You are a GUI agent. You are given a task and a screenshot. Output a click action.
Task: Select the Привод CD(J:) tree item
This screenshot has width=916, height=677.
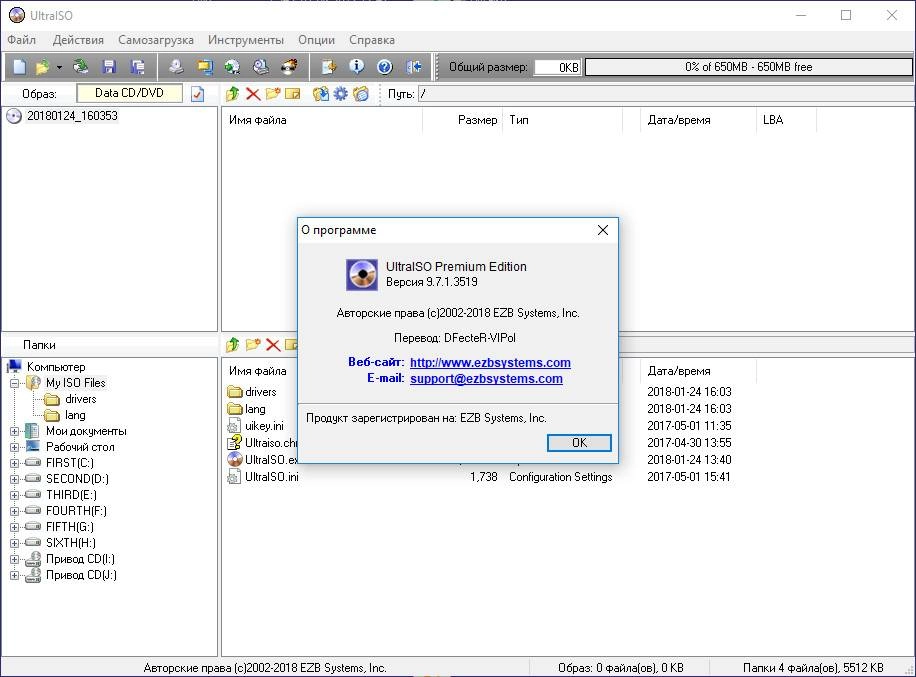click(x=81, y=575)
